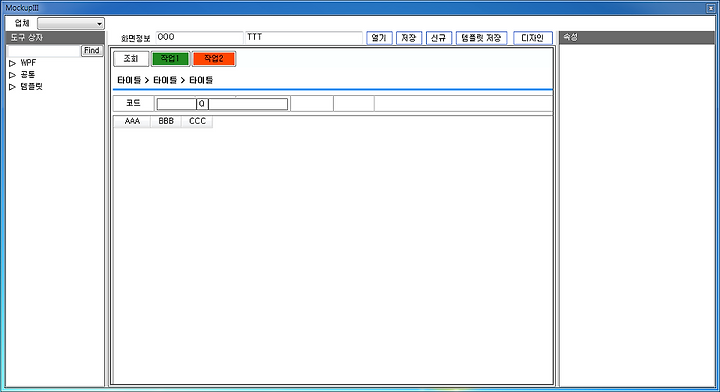The width and height of the screenshot is (720, 392).
Task: Select the WPF tree label
Action: coord(28,63)
